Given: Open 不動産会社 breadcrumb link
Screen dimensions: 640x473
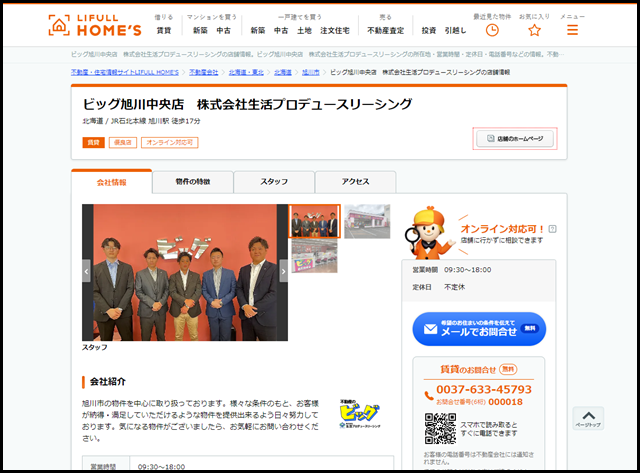Looking at the screenshot, I should pyautogui.click(x=204, y=72).
